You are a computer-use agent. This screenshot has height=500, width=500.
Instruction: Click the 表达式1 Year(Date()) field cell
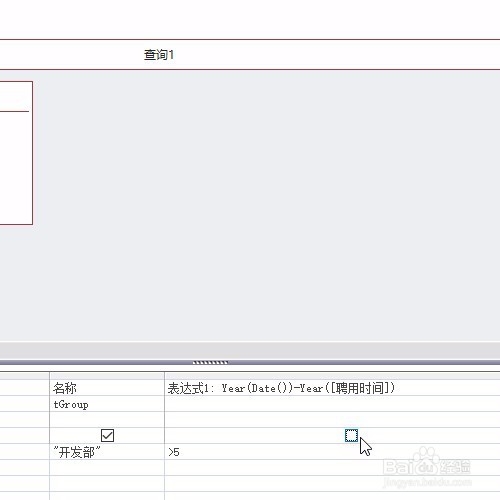[x=332, y=388]
